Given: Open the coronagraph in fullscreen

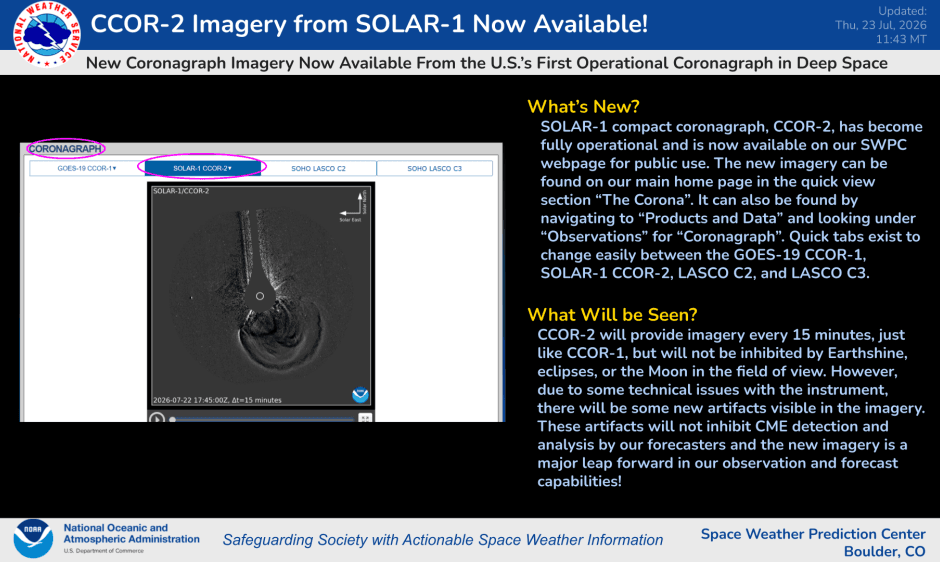Looking at the screenshot, I should [364, 418].
